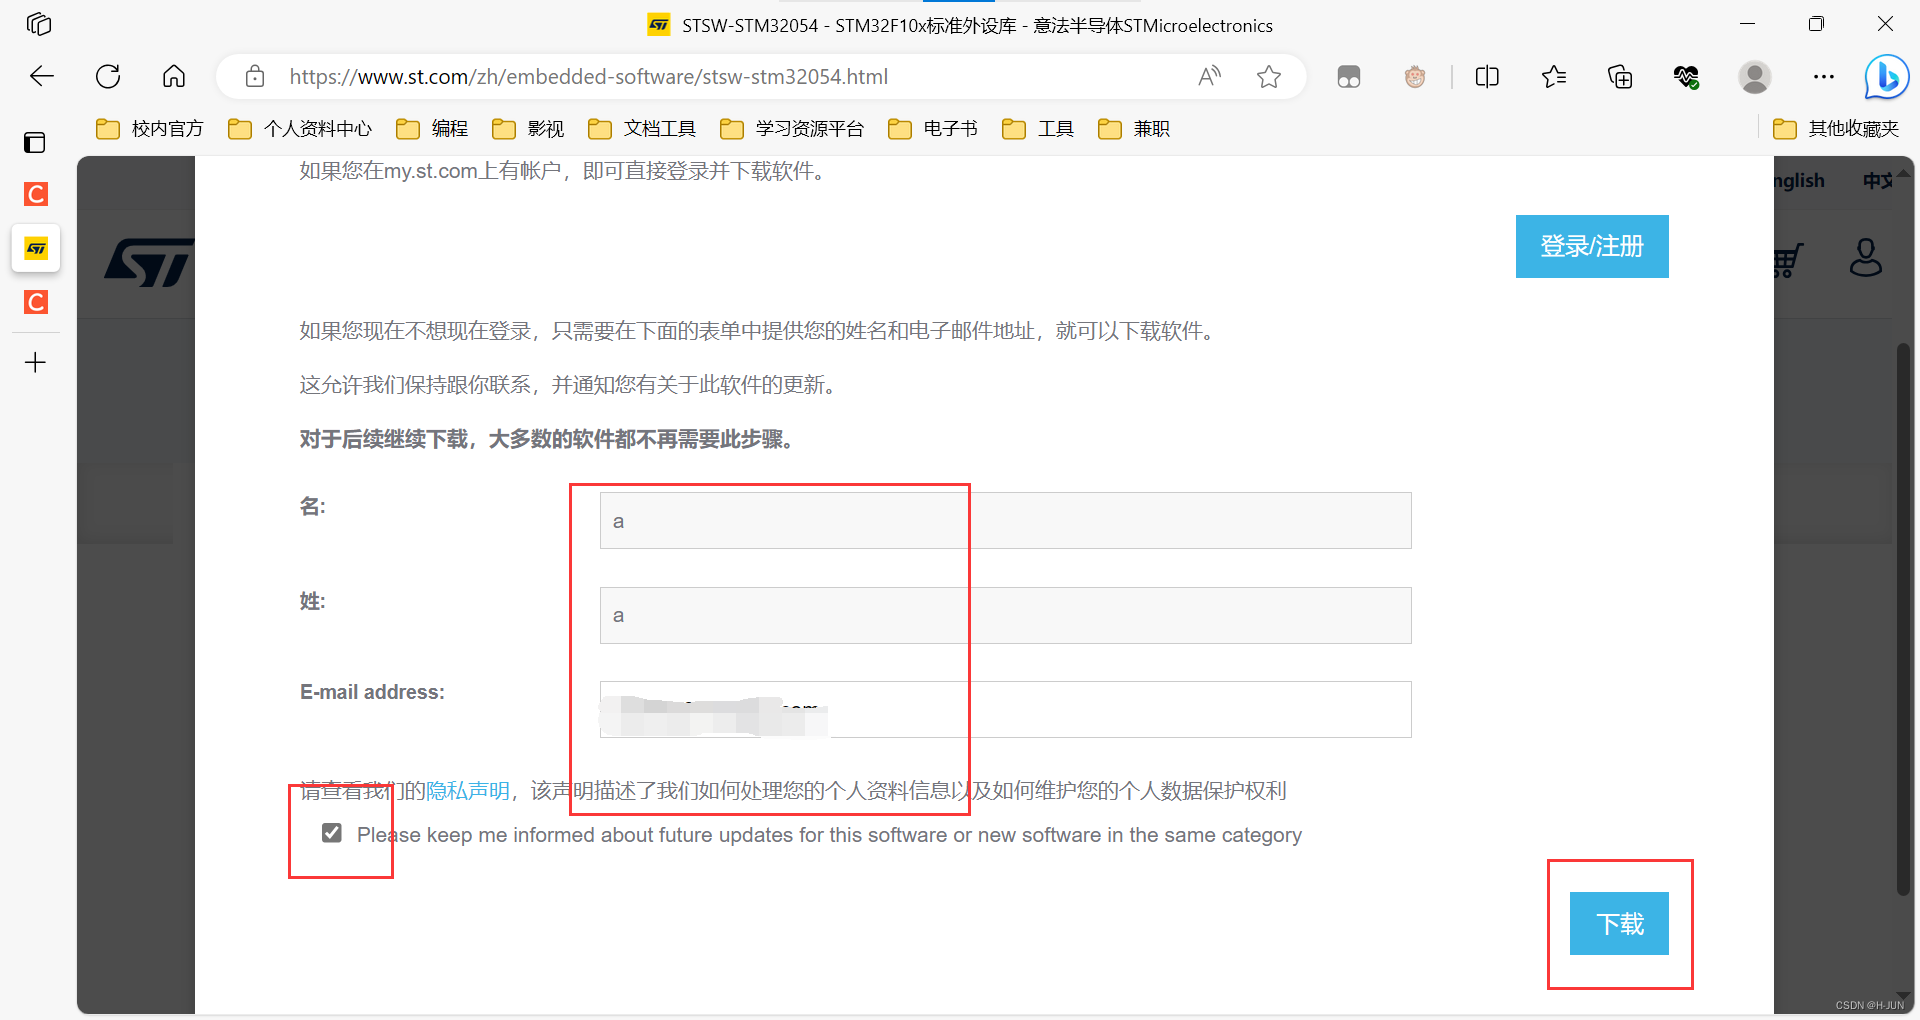The image size is (1920, 1020).
Task: Switch to first CSDN vertical tab
Action: point(36,194)
